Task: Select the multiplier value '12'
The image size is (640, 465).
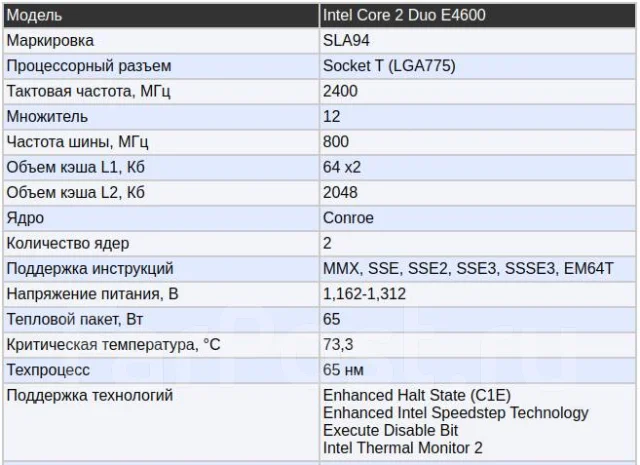Action: (331, 116)
